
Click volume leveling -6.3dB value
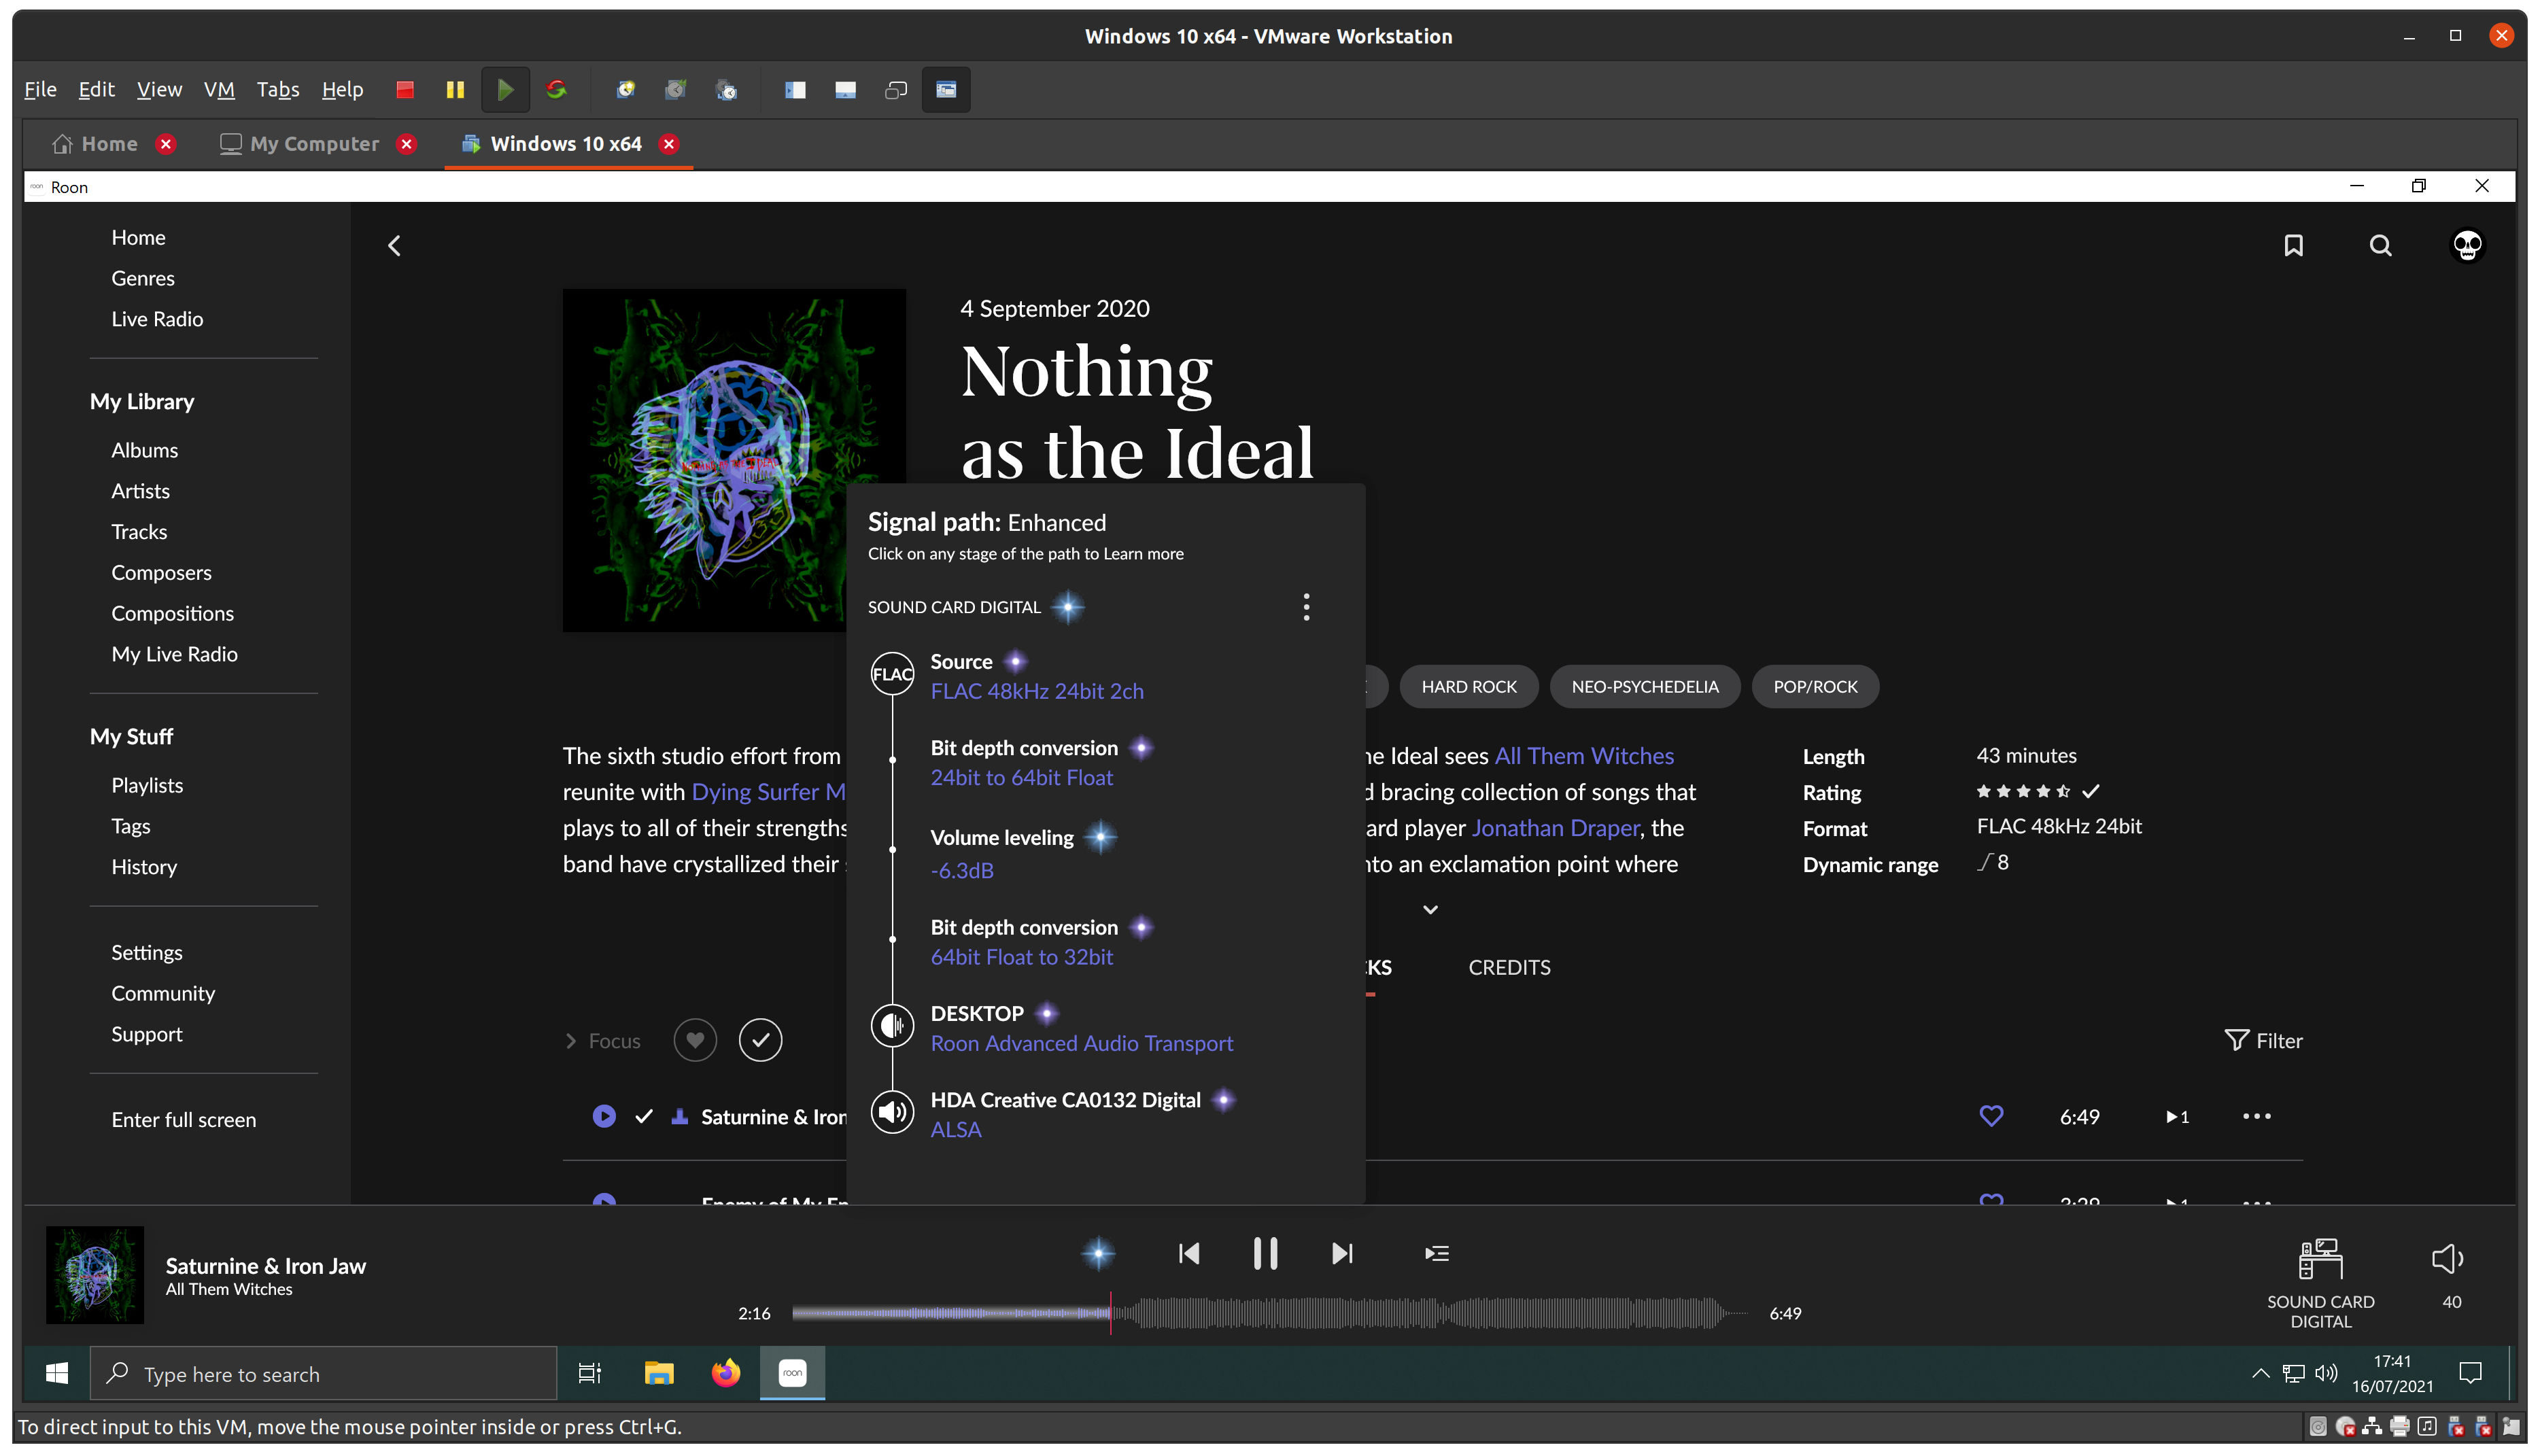click(x=962, y=870)
